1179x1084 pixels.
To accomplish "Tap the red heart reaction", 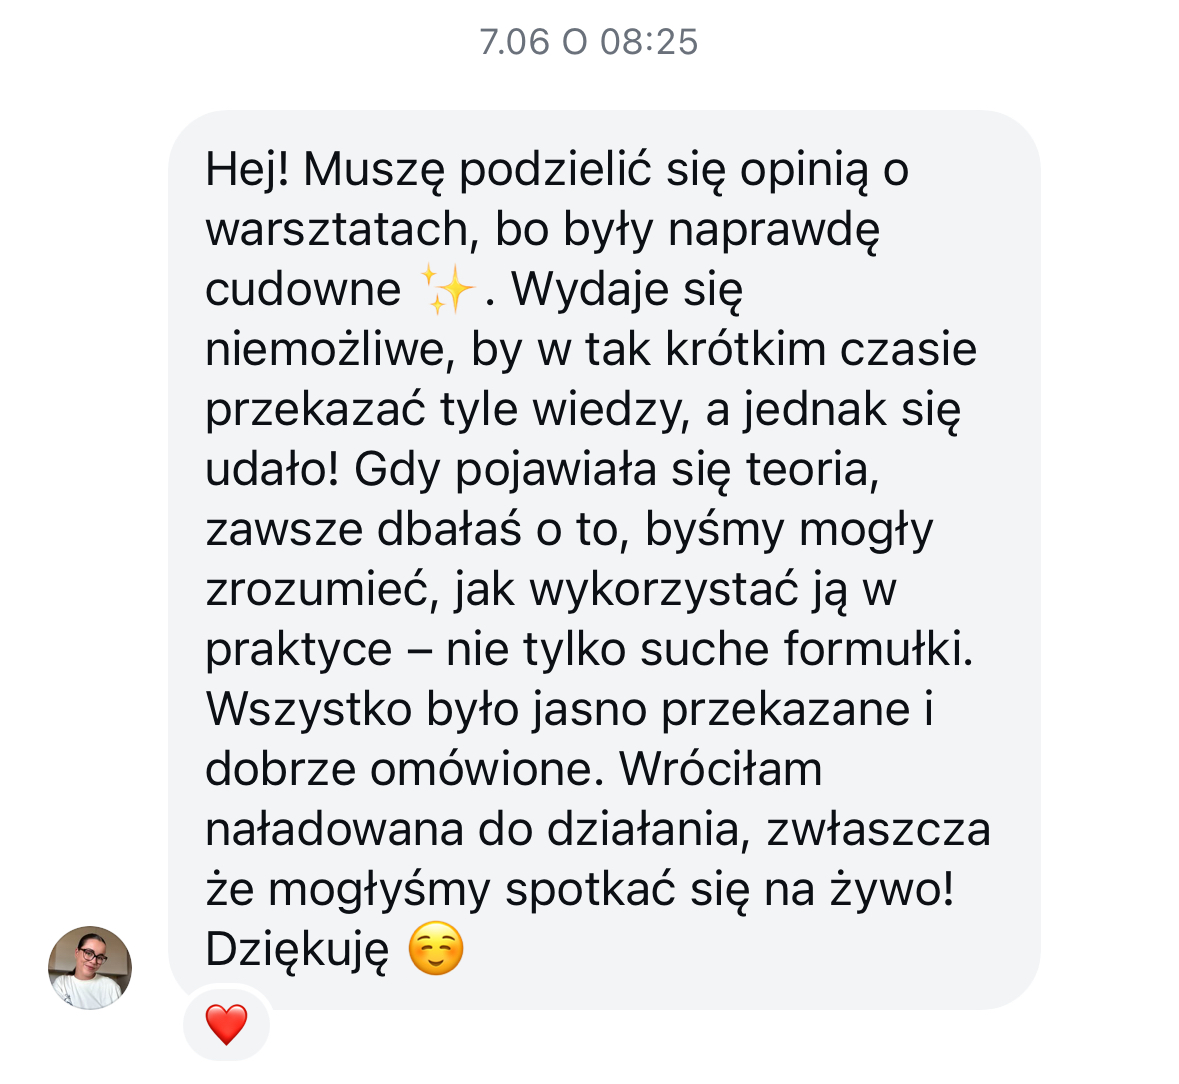I will (226, 1024).
